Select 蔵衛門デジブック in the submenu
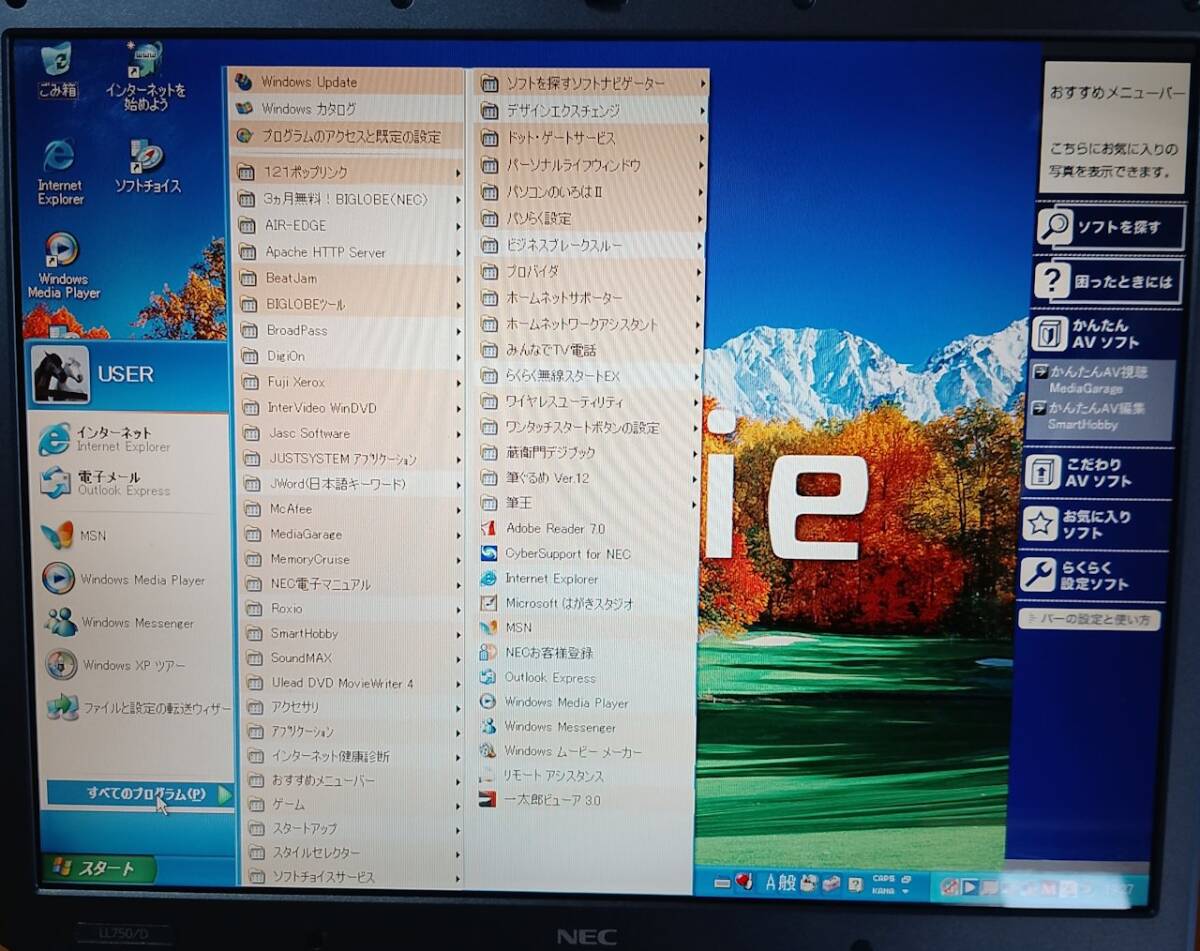 click(x=588, y=452)
